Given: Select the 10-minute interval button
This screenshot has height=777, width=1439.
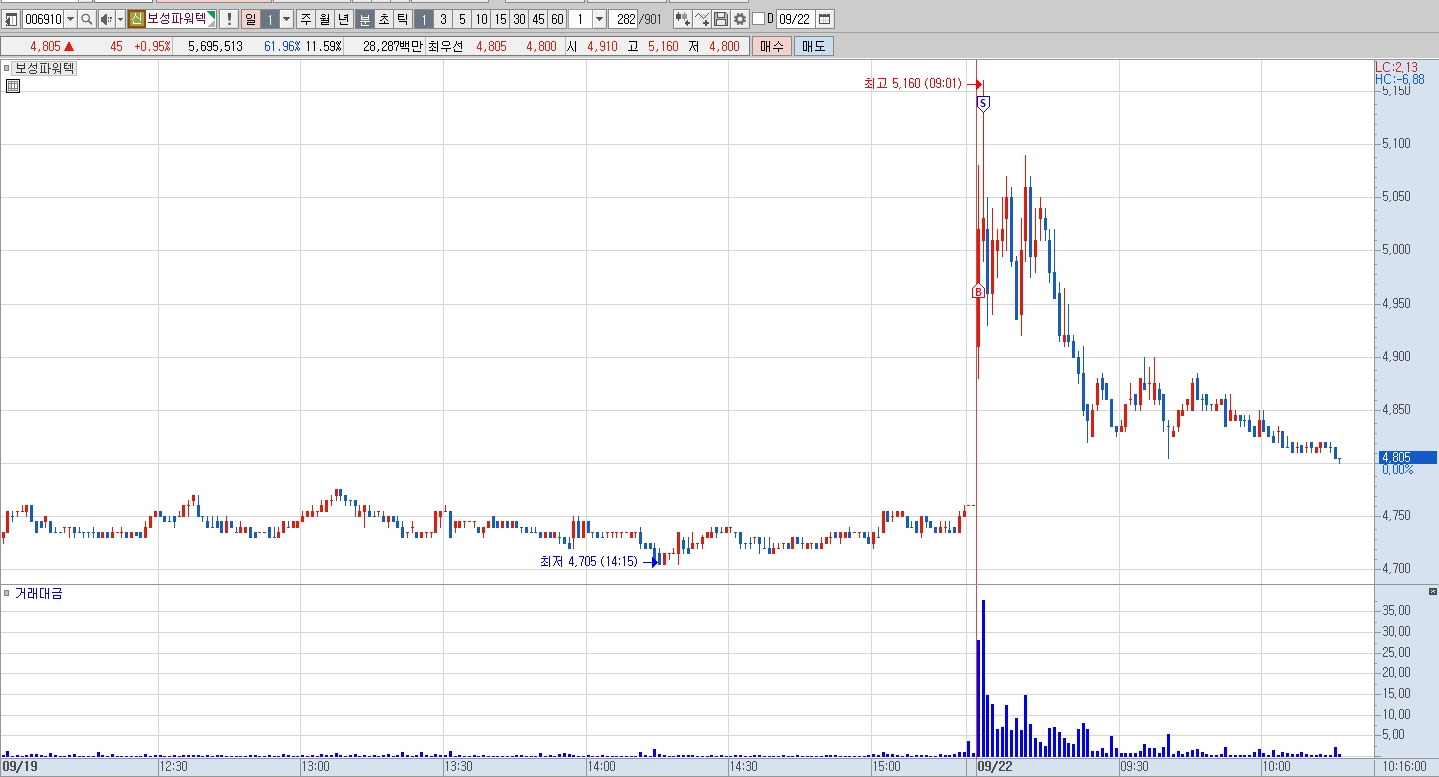Looking at the screenshot, I should [481, 19].
